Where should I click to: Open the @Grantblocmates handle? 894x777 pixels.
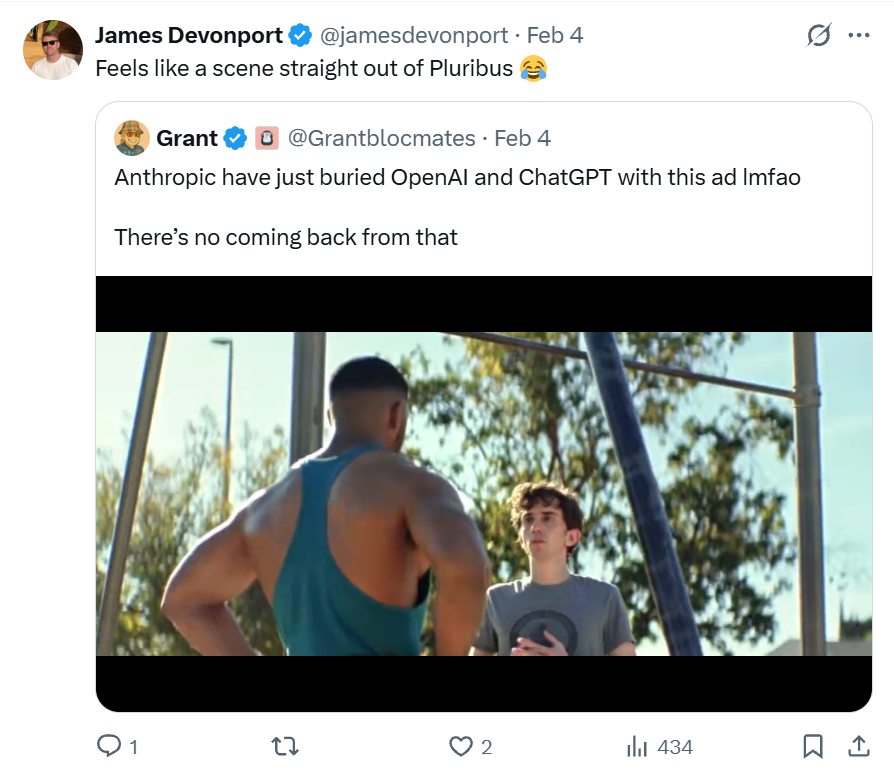point(381,138)
